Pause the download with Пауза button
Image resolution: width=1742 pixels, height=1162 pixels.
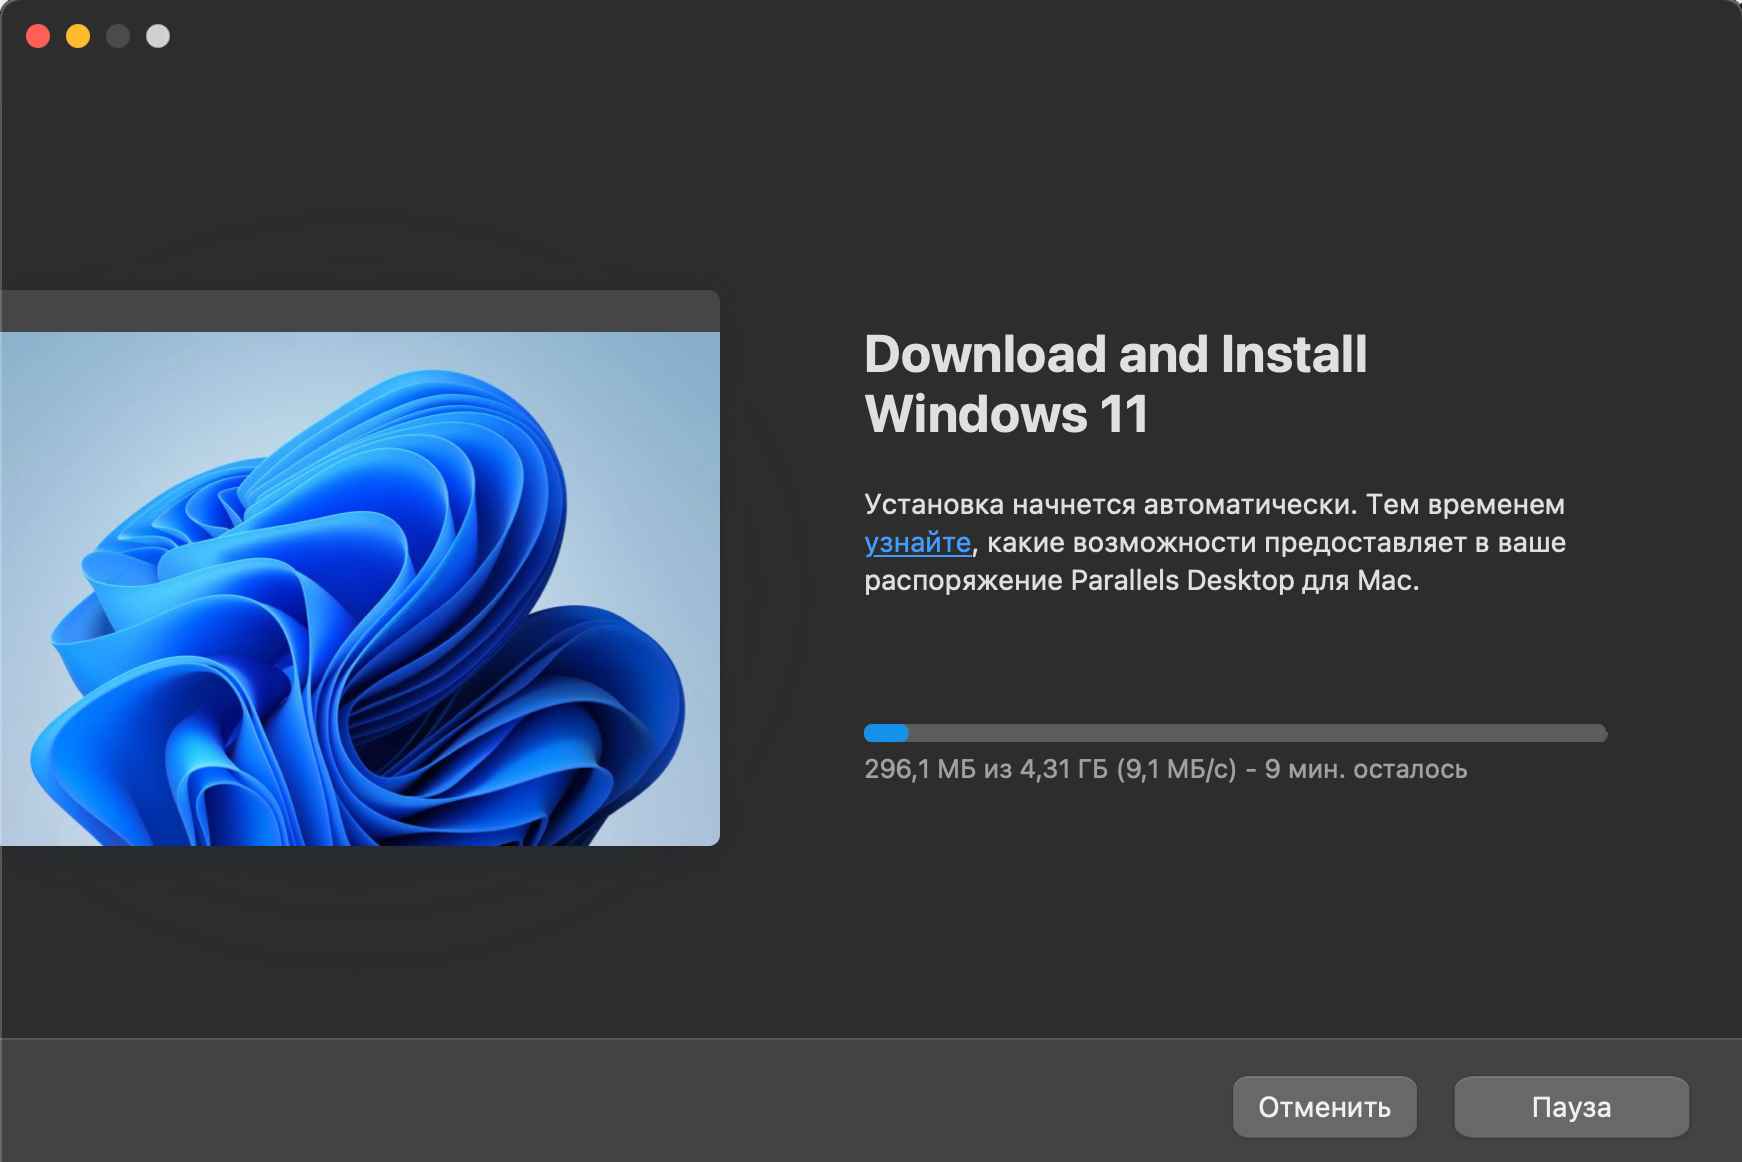click(1571, 1107)
